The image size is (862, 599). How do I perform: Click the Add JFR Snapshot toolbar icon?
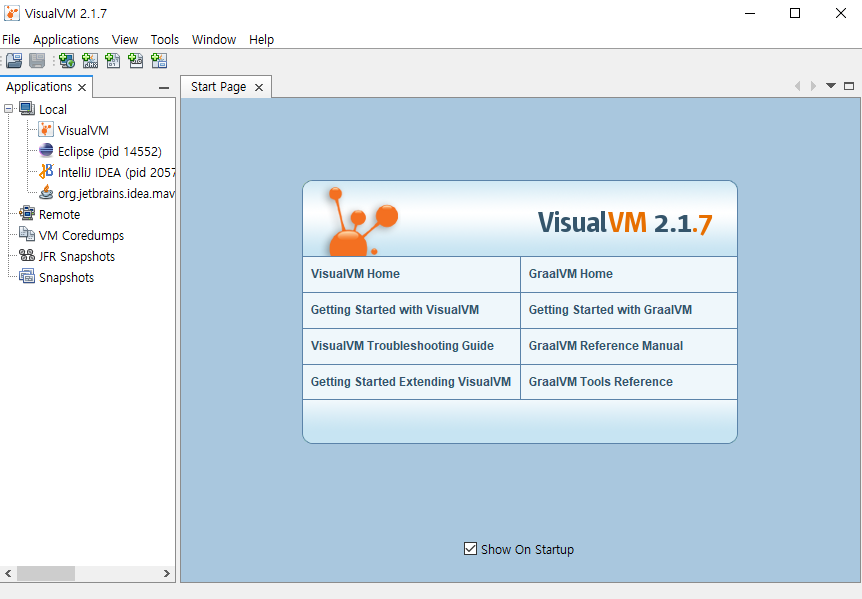[x=136, y=60]
